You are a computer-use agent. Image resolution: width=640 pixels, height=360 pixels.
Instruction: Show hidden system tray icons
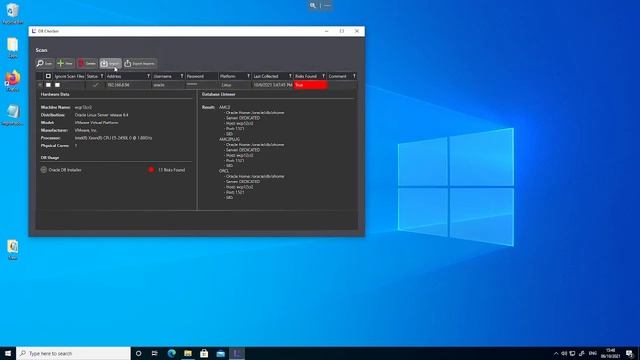556,353
